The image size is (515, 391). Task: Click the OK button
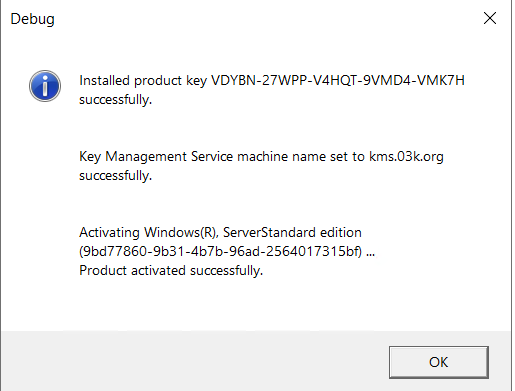(439, 362)
